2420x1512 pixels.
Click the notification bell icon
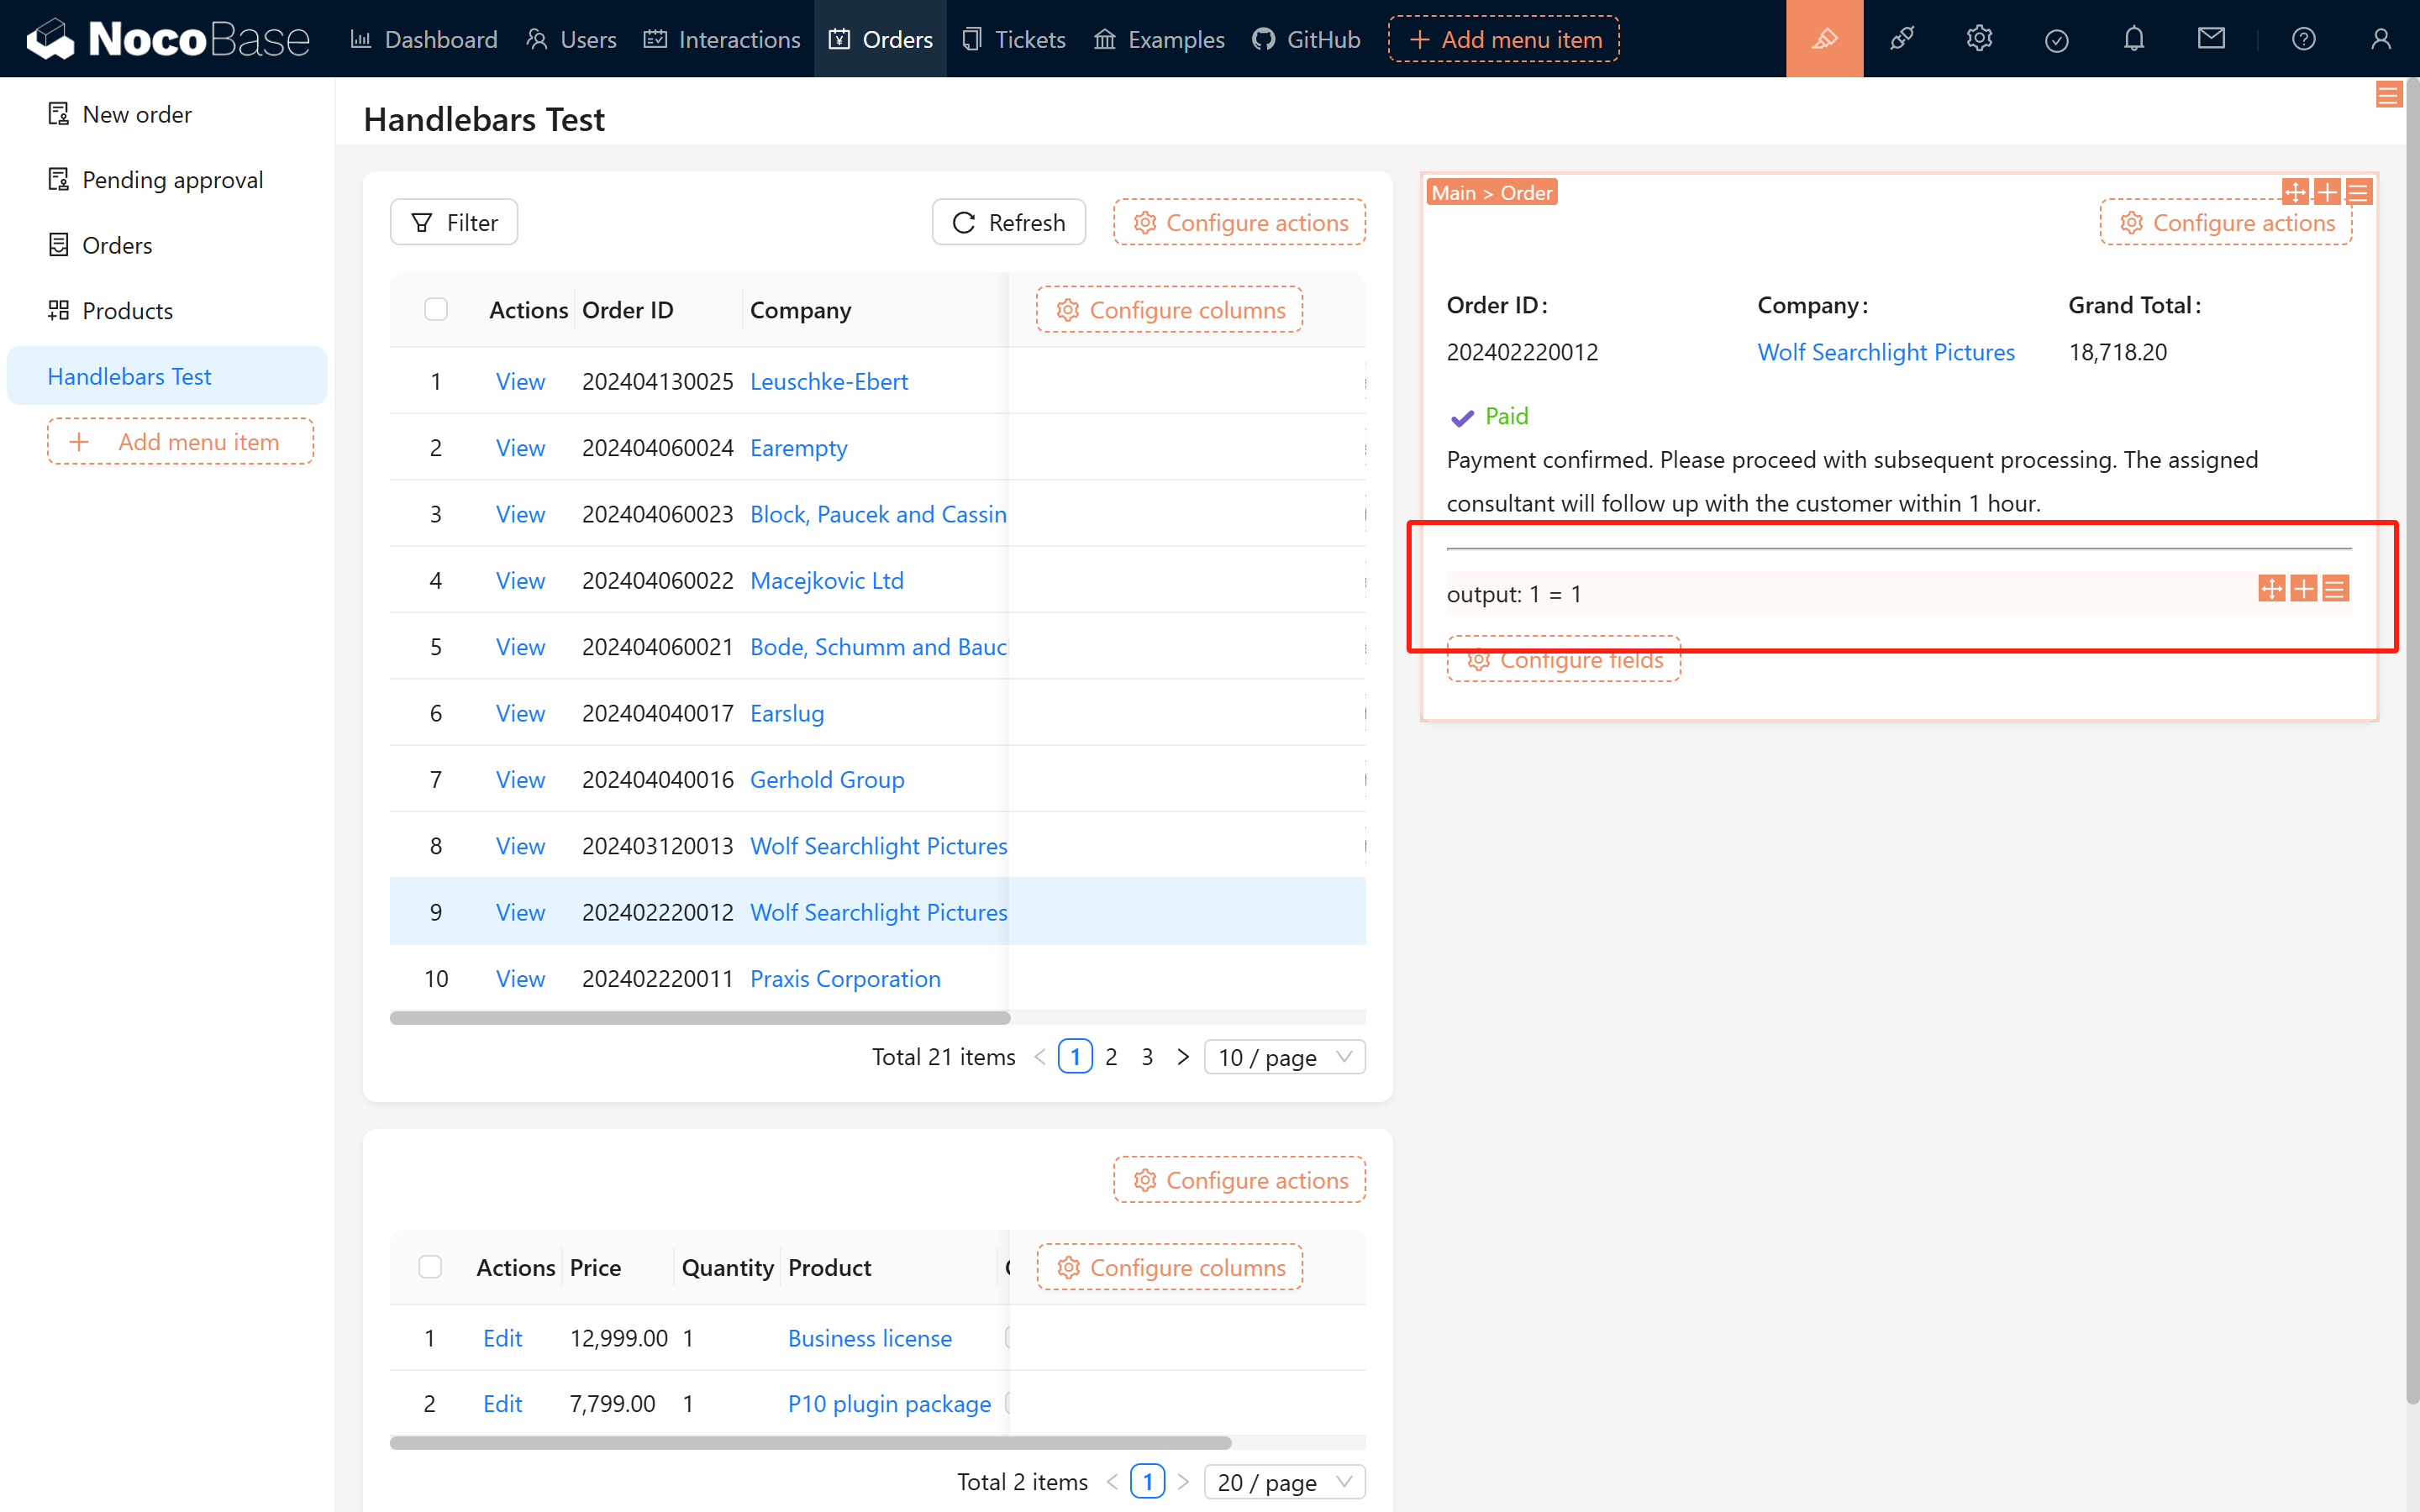pos(2133,39)
